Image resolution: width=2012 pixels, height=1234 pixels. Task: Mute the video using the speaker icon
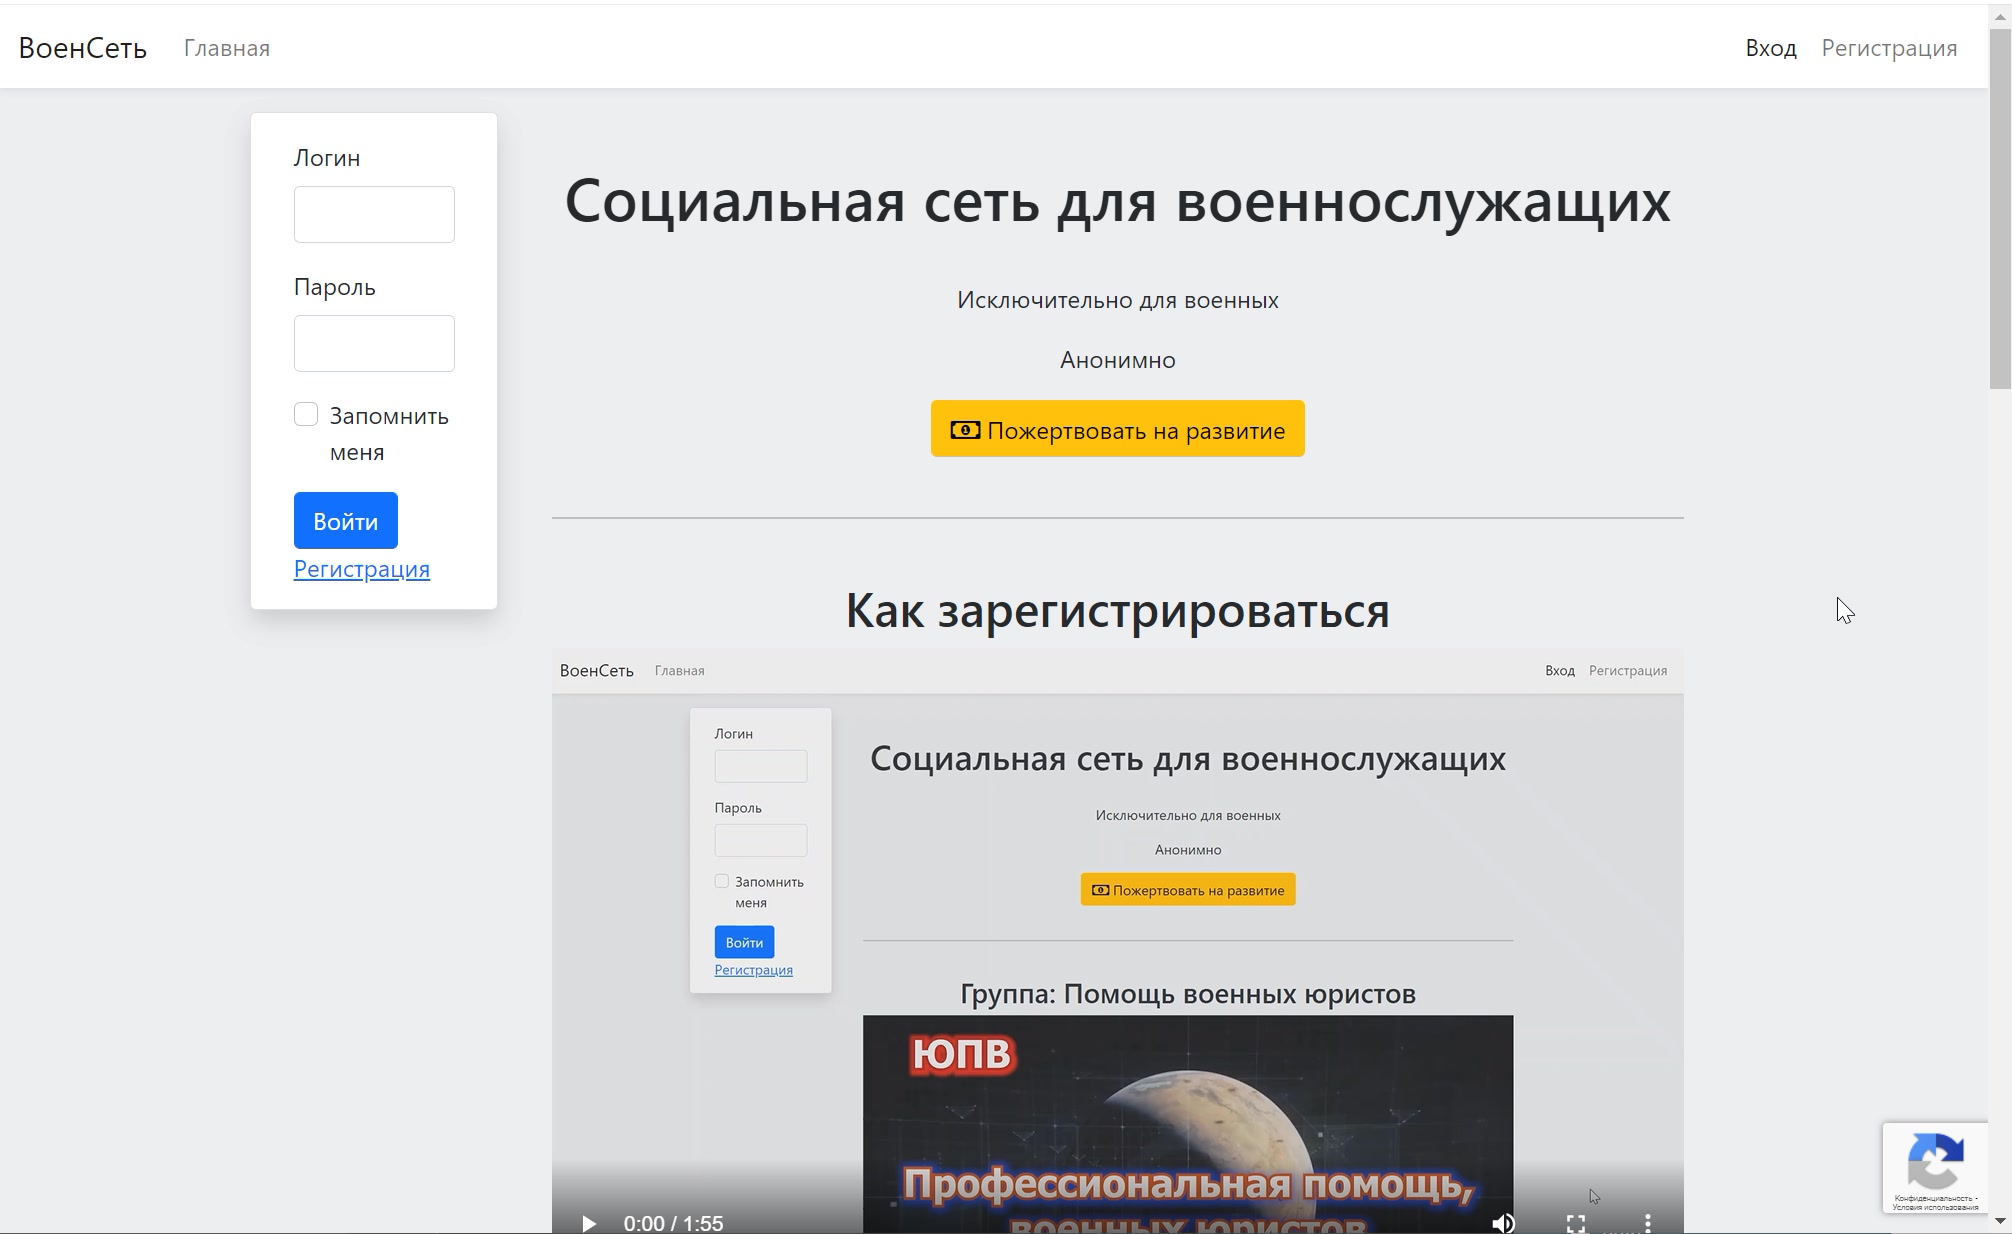click(1503, 1223)
